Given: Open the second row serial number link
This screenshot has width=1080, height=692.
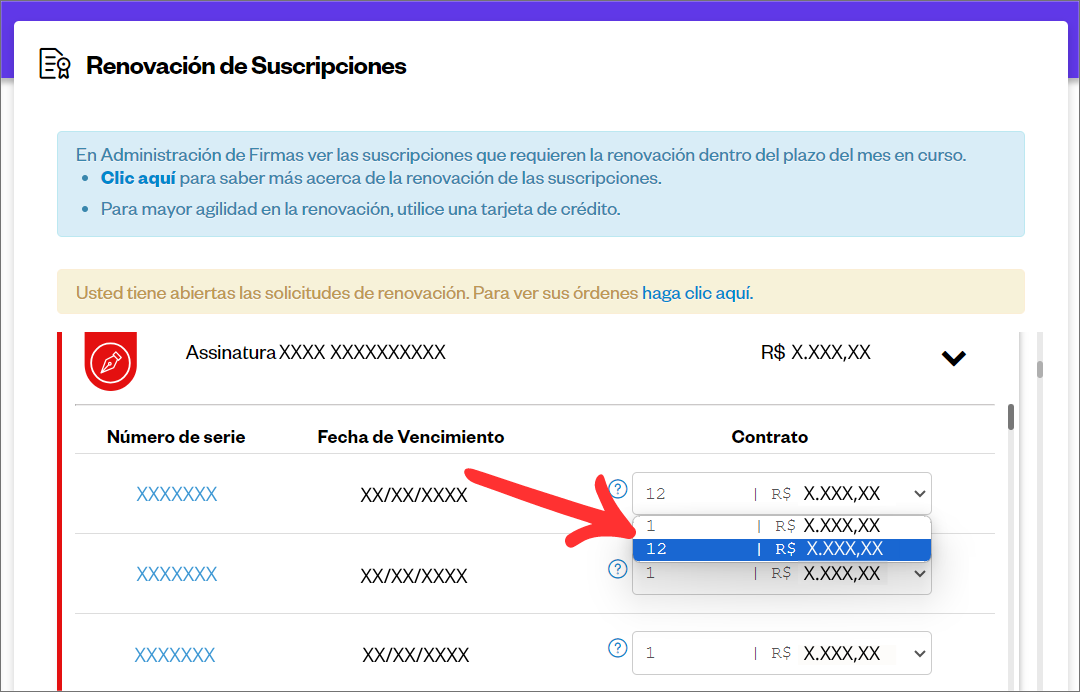Looking at the screenshot, I should (x=177, y=574).
